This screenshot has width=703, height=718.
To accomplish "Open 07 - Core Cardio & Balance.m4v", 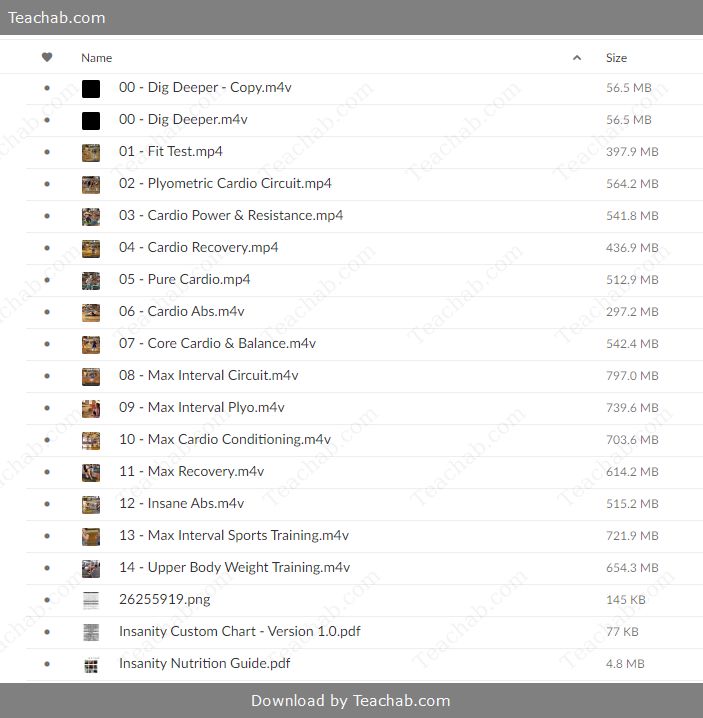I will (x=217, y=343).
